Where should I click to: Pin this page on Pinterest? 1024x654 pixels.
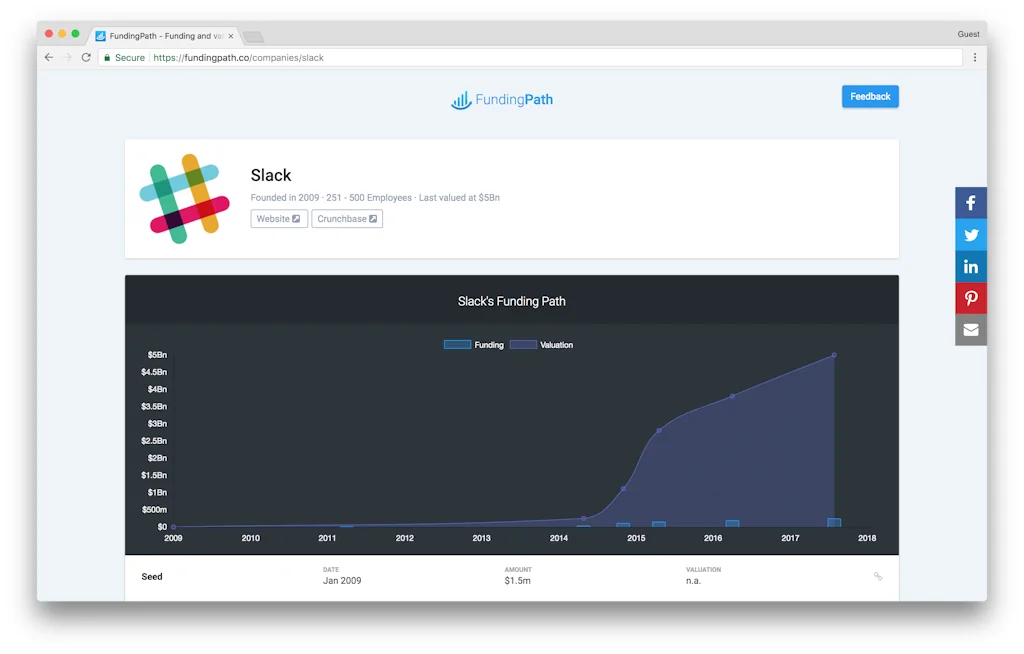pos(970,298)
